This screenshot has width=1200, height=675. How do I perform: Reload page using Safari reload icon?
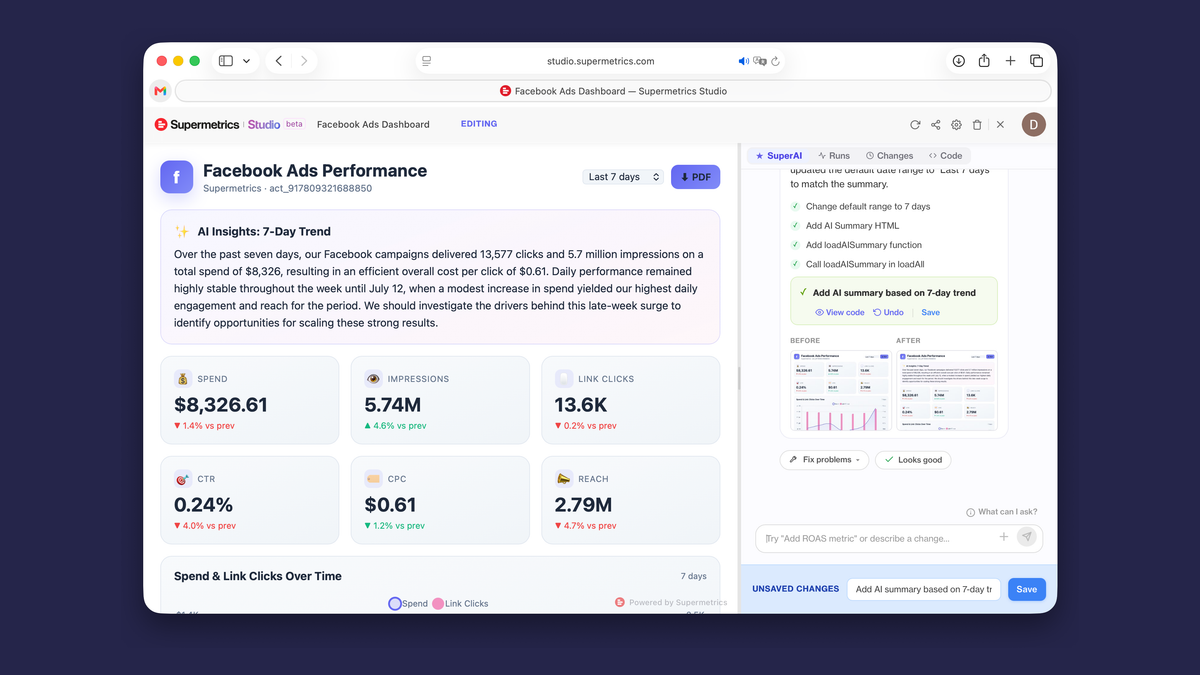(775, 61)
